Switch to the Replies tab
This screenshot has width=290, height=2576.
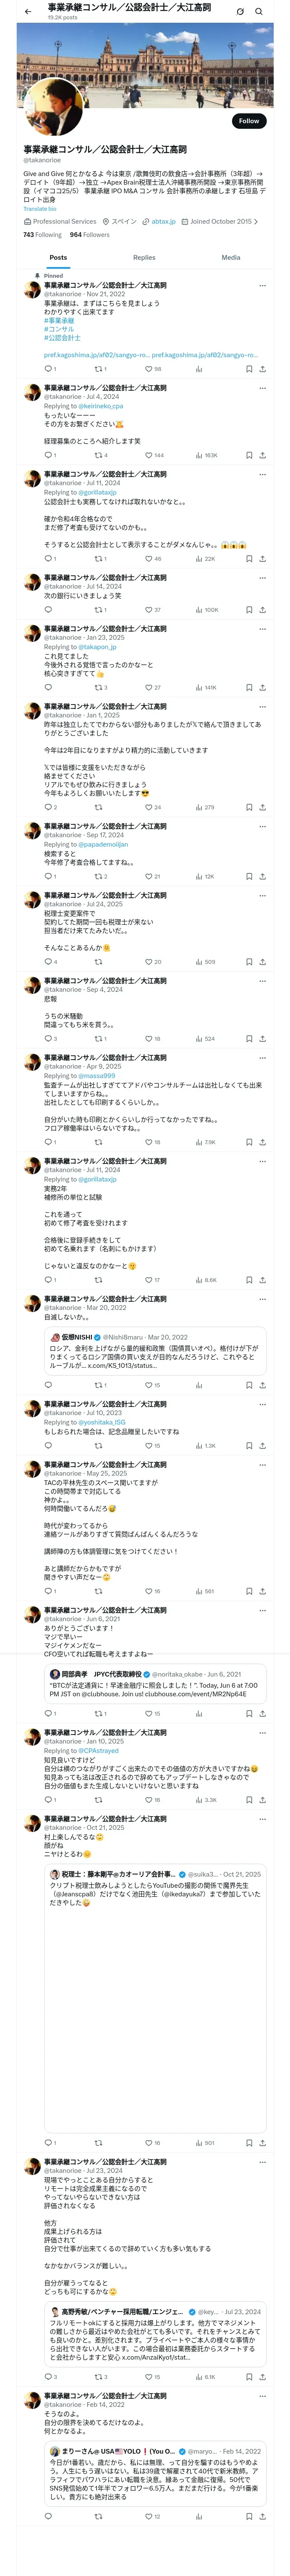pyautogui.click(x=144, y=258)
